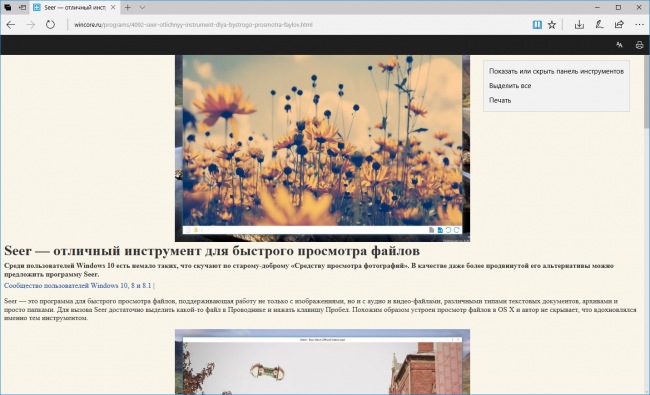Click the printer icon in reading toolbar
The image size is (650, 395).
tap(639, 45)
